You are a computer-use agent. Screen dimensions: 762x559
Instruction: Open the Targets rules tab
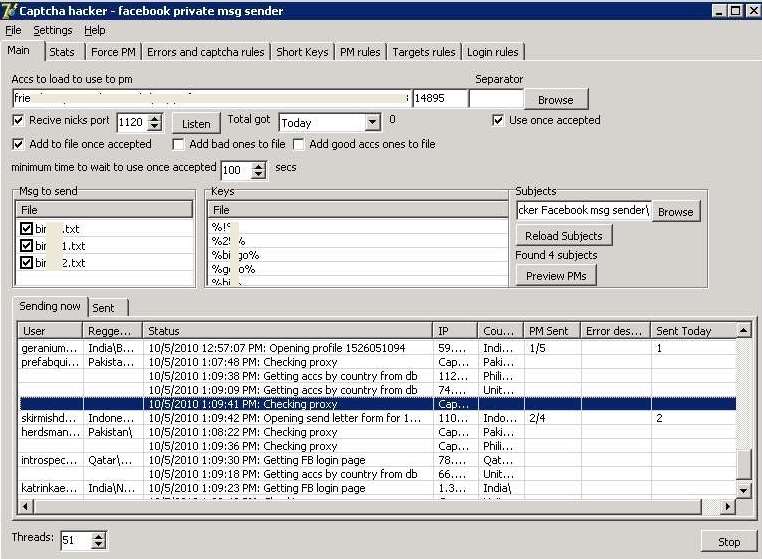[424, 52]
